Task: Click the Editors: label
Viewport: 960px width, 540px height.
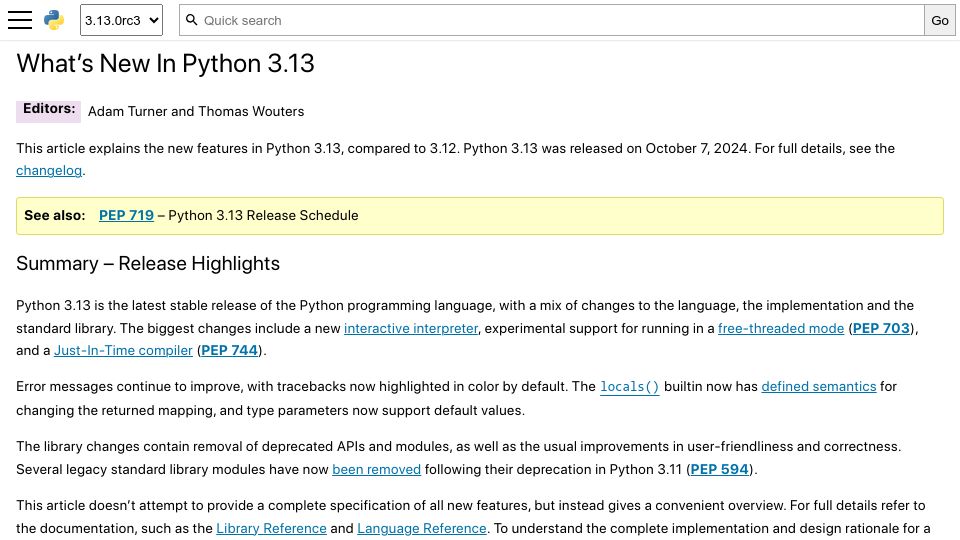Action: (49, 109)
